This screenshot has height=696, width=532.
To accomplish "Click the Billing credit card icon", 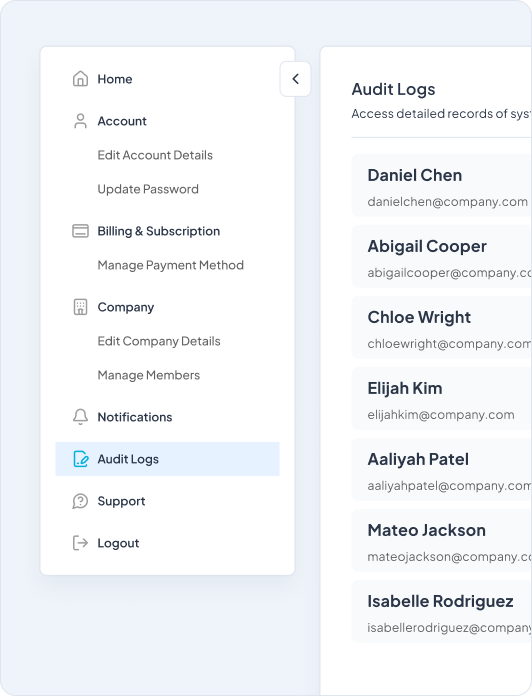I will click(x=80, y=231).
